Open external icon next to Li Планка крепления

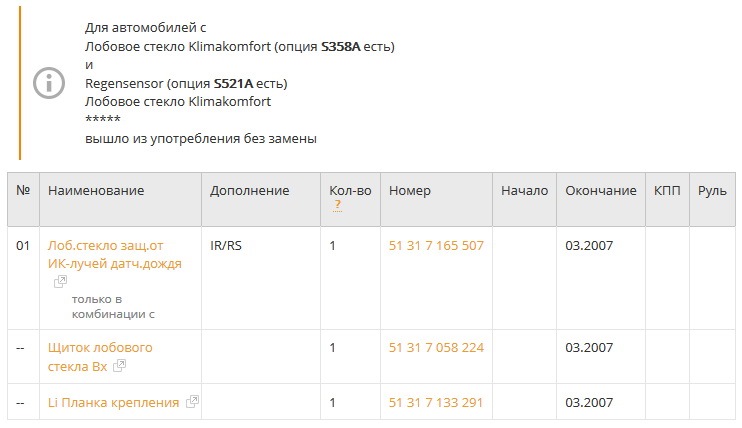[x=193, y=402]
